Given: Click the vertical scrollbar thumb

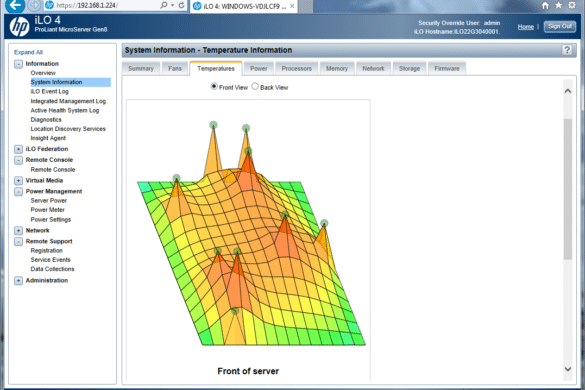Looking at the screenshot, I should [x=567, y=189].
